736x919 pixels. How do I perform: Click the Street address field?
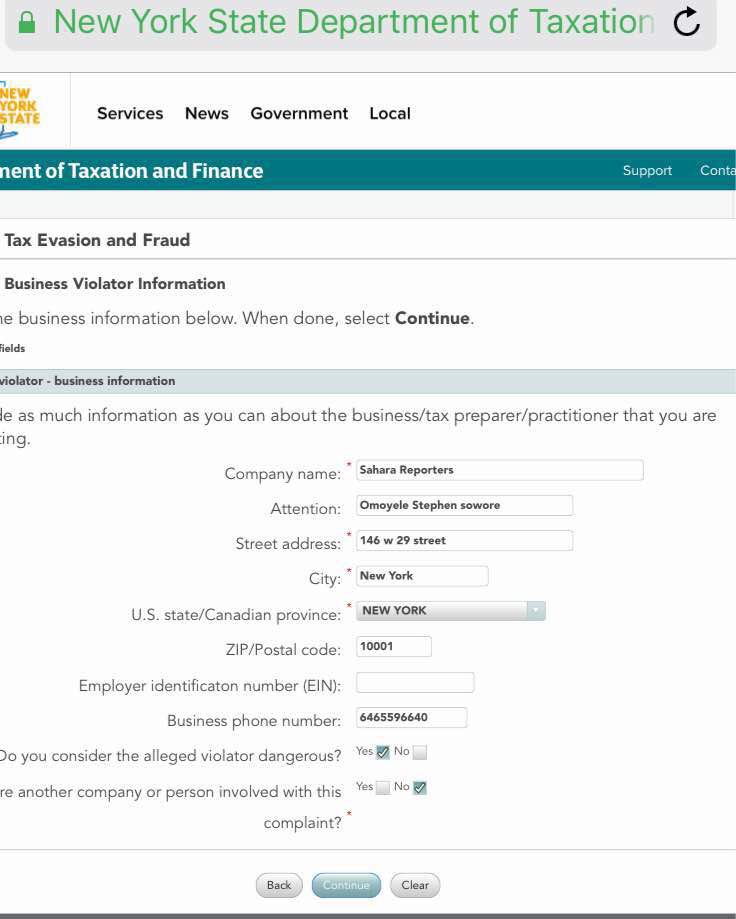464,540
